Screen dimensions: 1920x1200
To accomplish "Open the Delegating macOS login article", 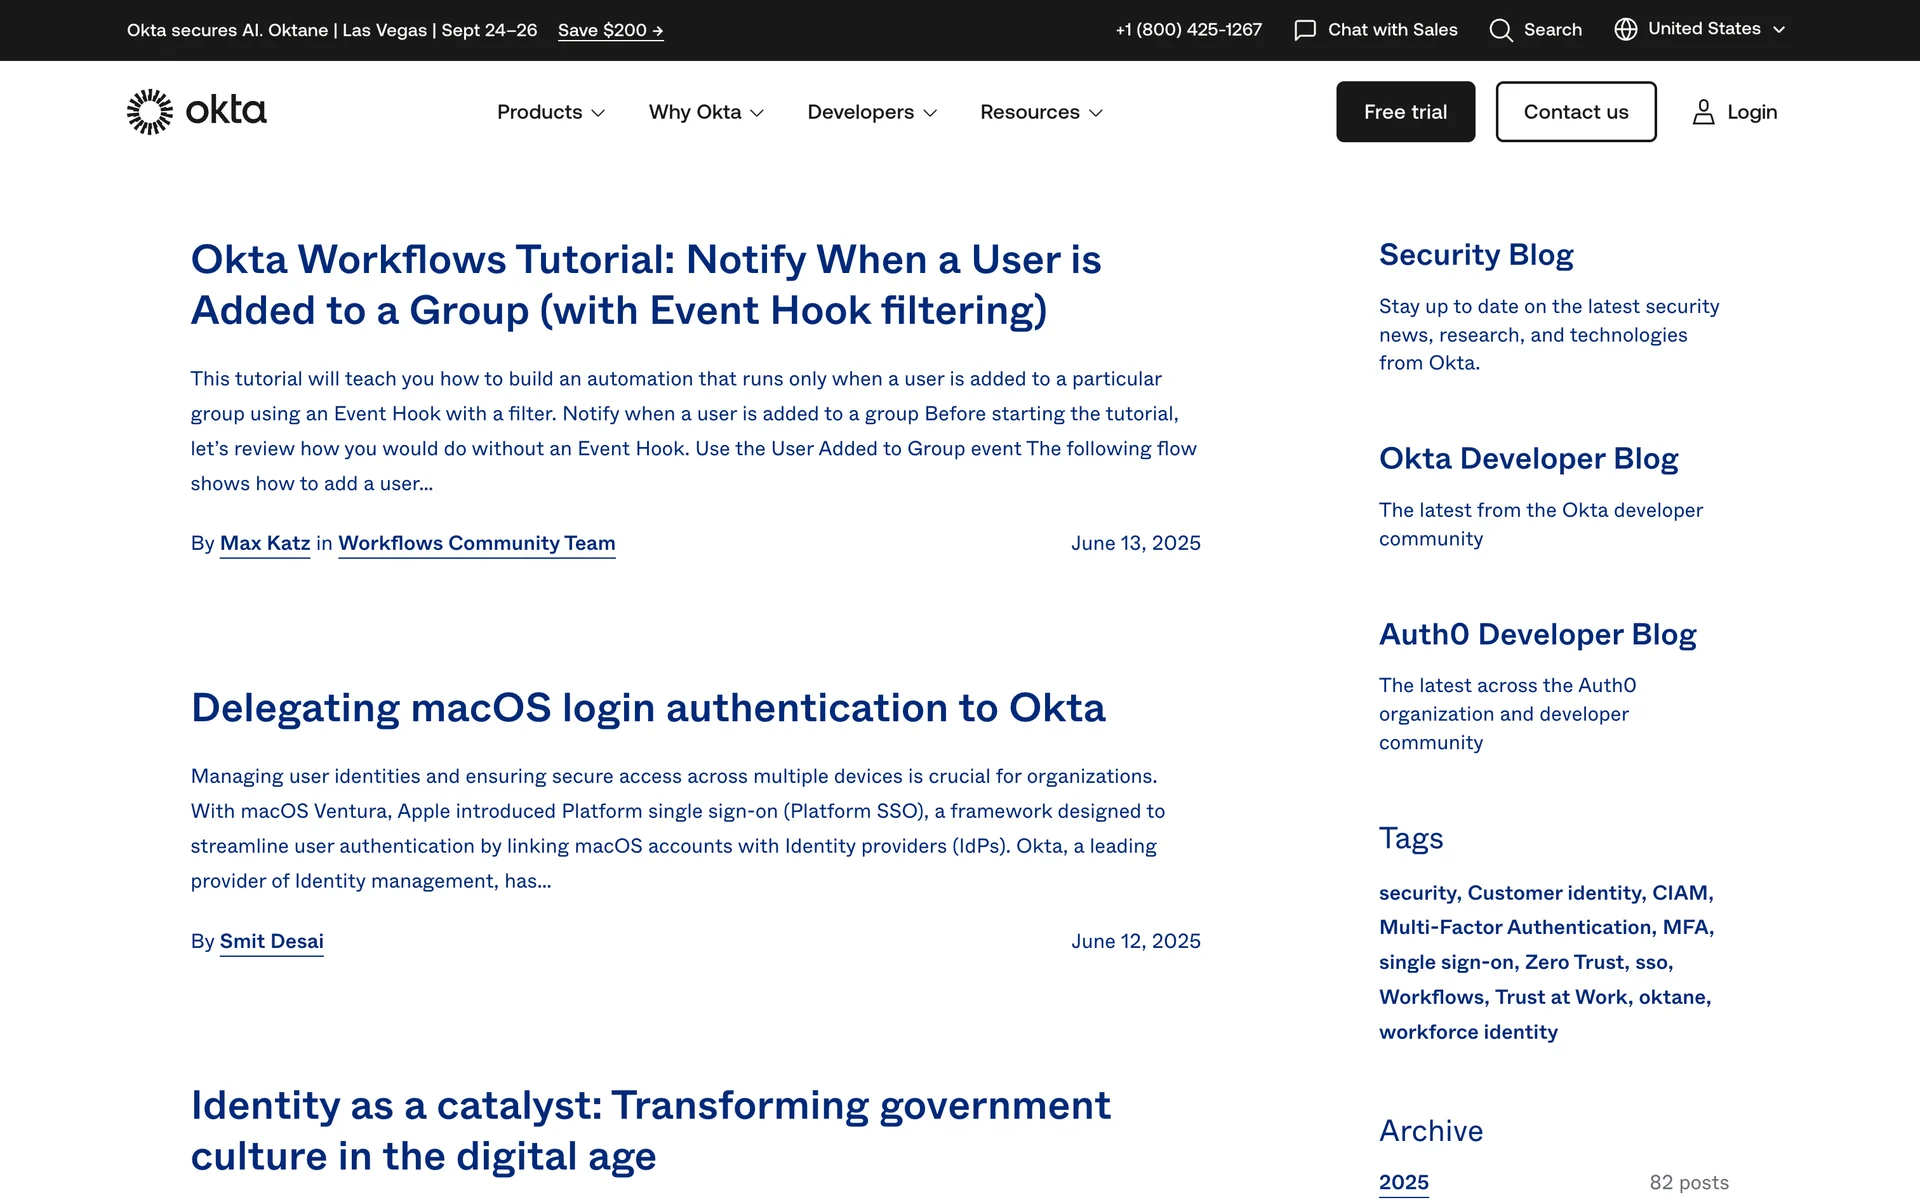I will [648, 708].
